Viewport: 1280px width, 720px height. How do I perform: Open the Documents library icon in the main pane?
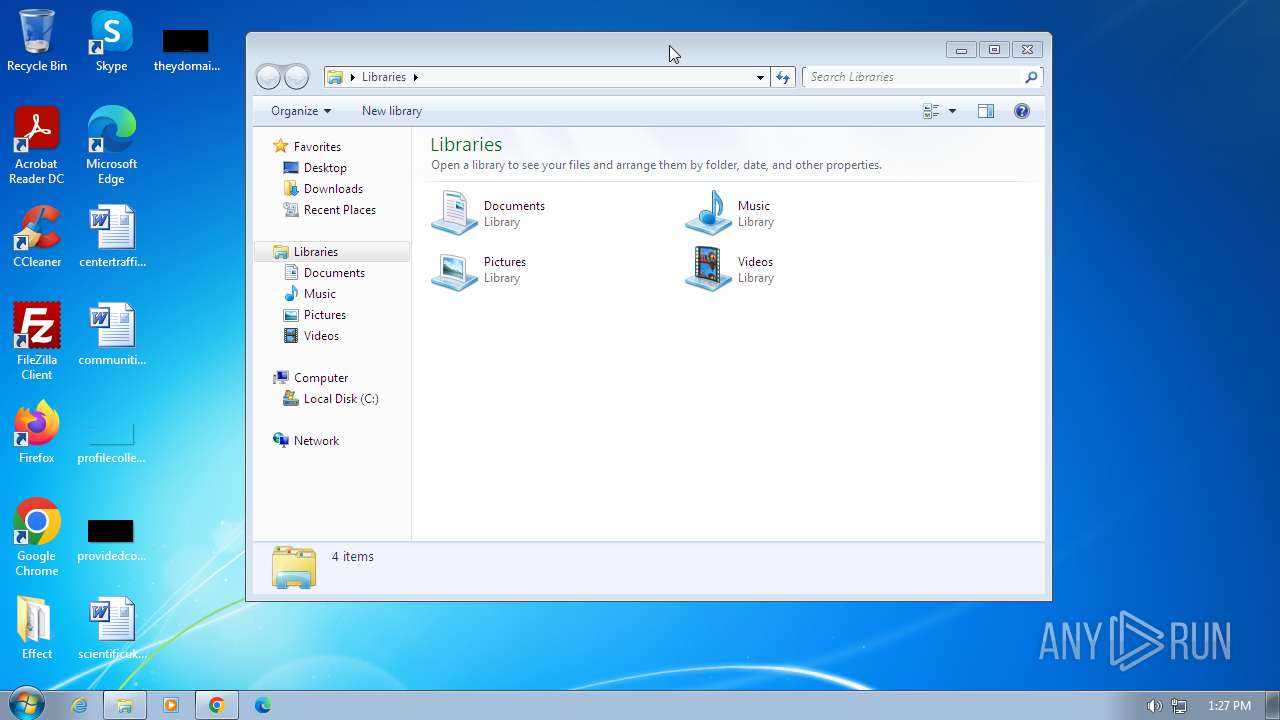point(455,213)
